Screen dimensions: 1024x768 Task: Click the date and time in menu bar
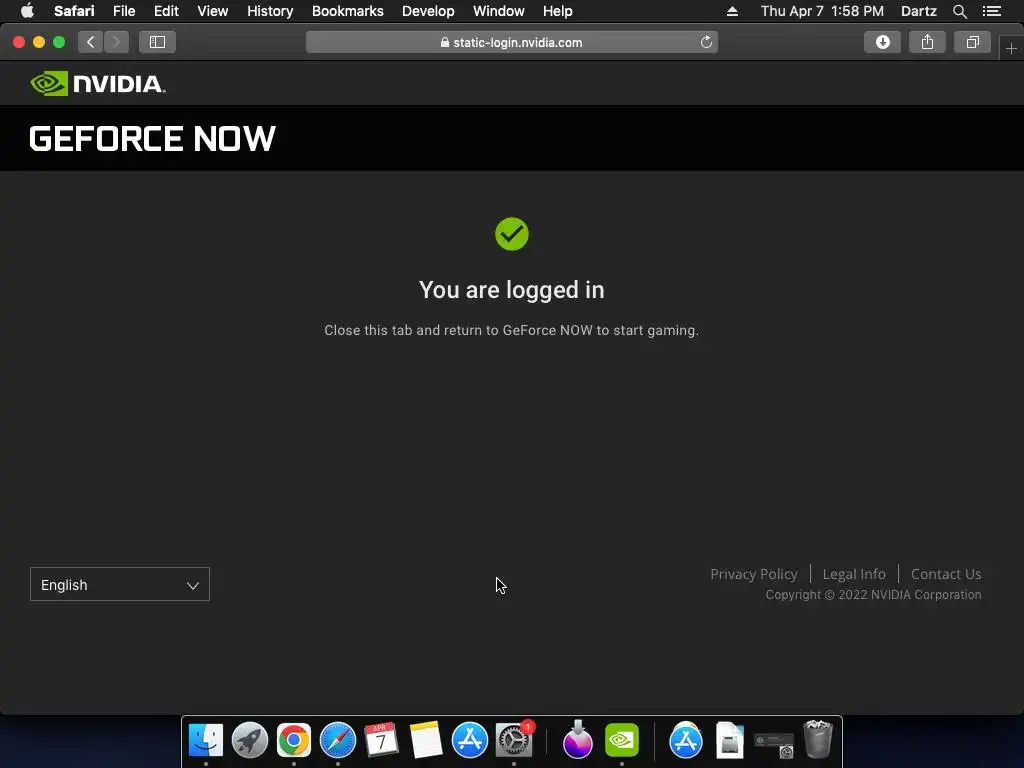822,11
